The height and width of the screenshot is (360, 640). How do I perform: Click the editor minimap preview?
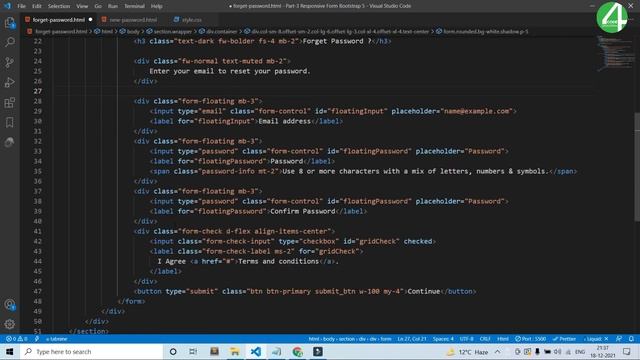point(616,53)
